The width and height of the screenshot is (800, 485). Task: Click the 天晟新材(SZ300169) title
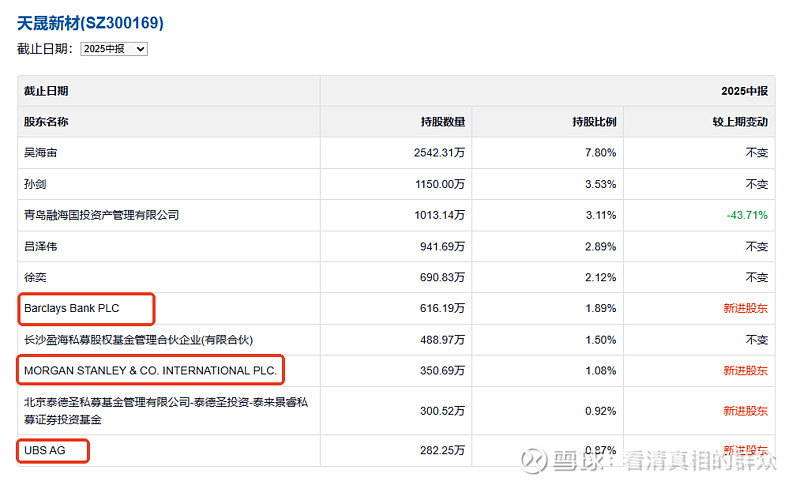click(x=90, y=22)
